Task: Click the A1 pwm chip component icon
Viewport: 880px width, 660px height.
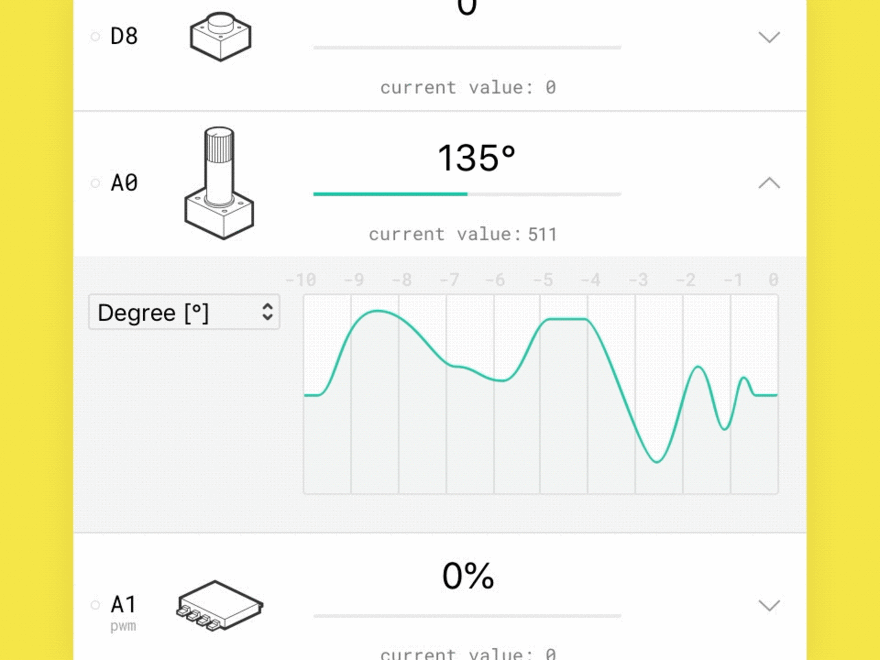Action: 220,605
